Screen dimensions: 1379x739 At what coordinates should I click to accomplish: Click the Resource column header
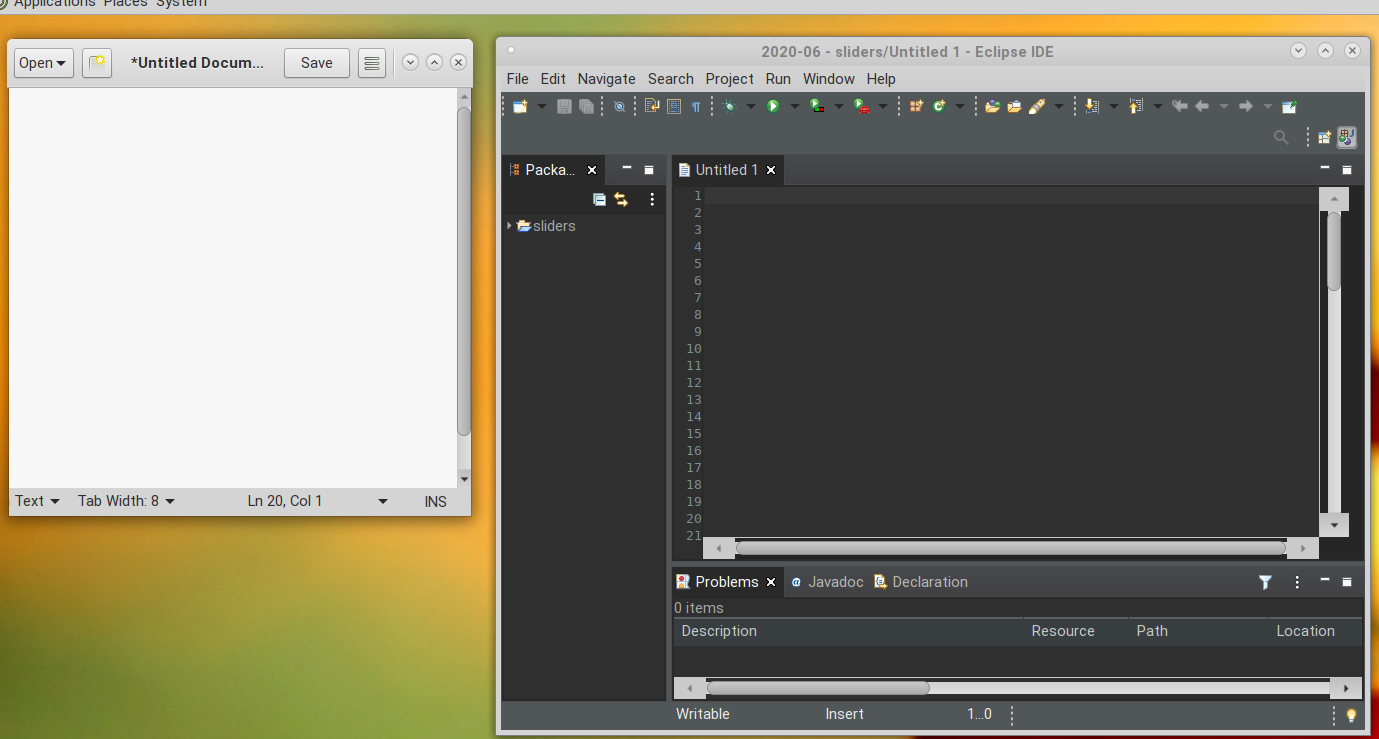1076,631
